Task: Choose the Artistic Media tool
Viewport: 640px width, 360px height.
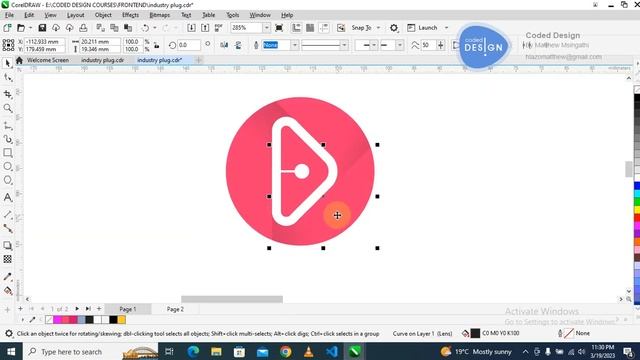Action: pyautogui.click(x=8, y=139)
